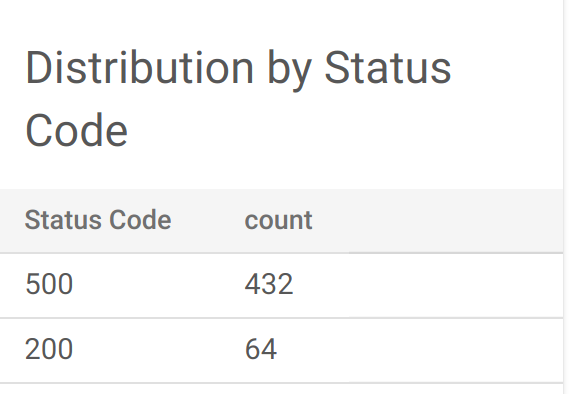Click the "Distribution by Status Code" heading
Viewport: 580px width, 394px height.
point(238,99)
